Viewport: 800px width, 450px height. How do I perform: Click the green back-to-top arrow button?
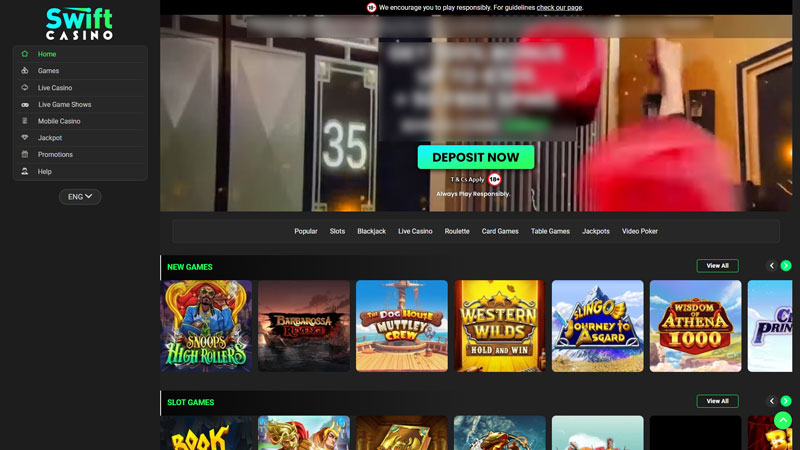(x=783, y=420)
